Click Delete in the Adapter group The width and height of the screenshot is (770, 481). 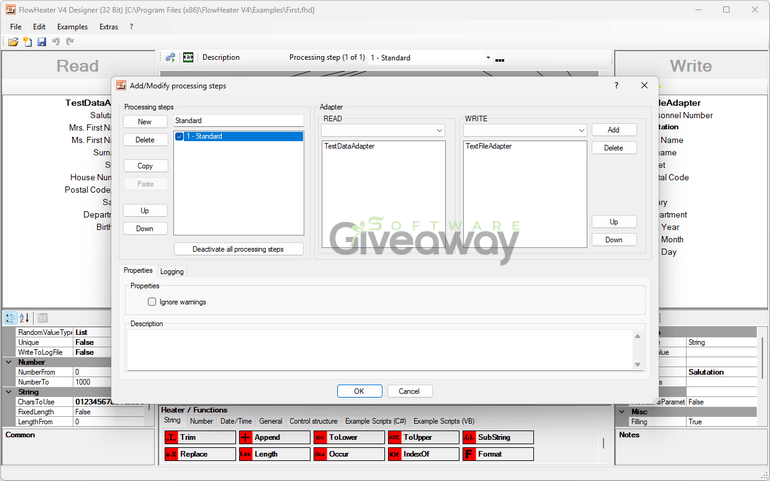[x=614, y=148]
